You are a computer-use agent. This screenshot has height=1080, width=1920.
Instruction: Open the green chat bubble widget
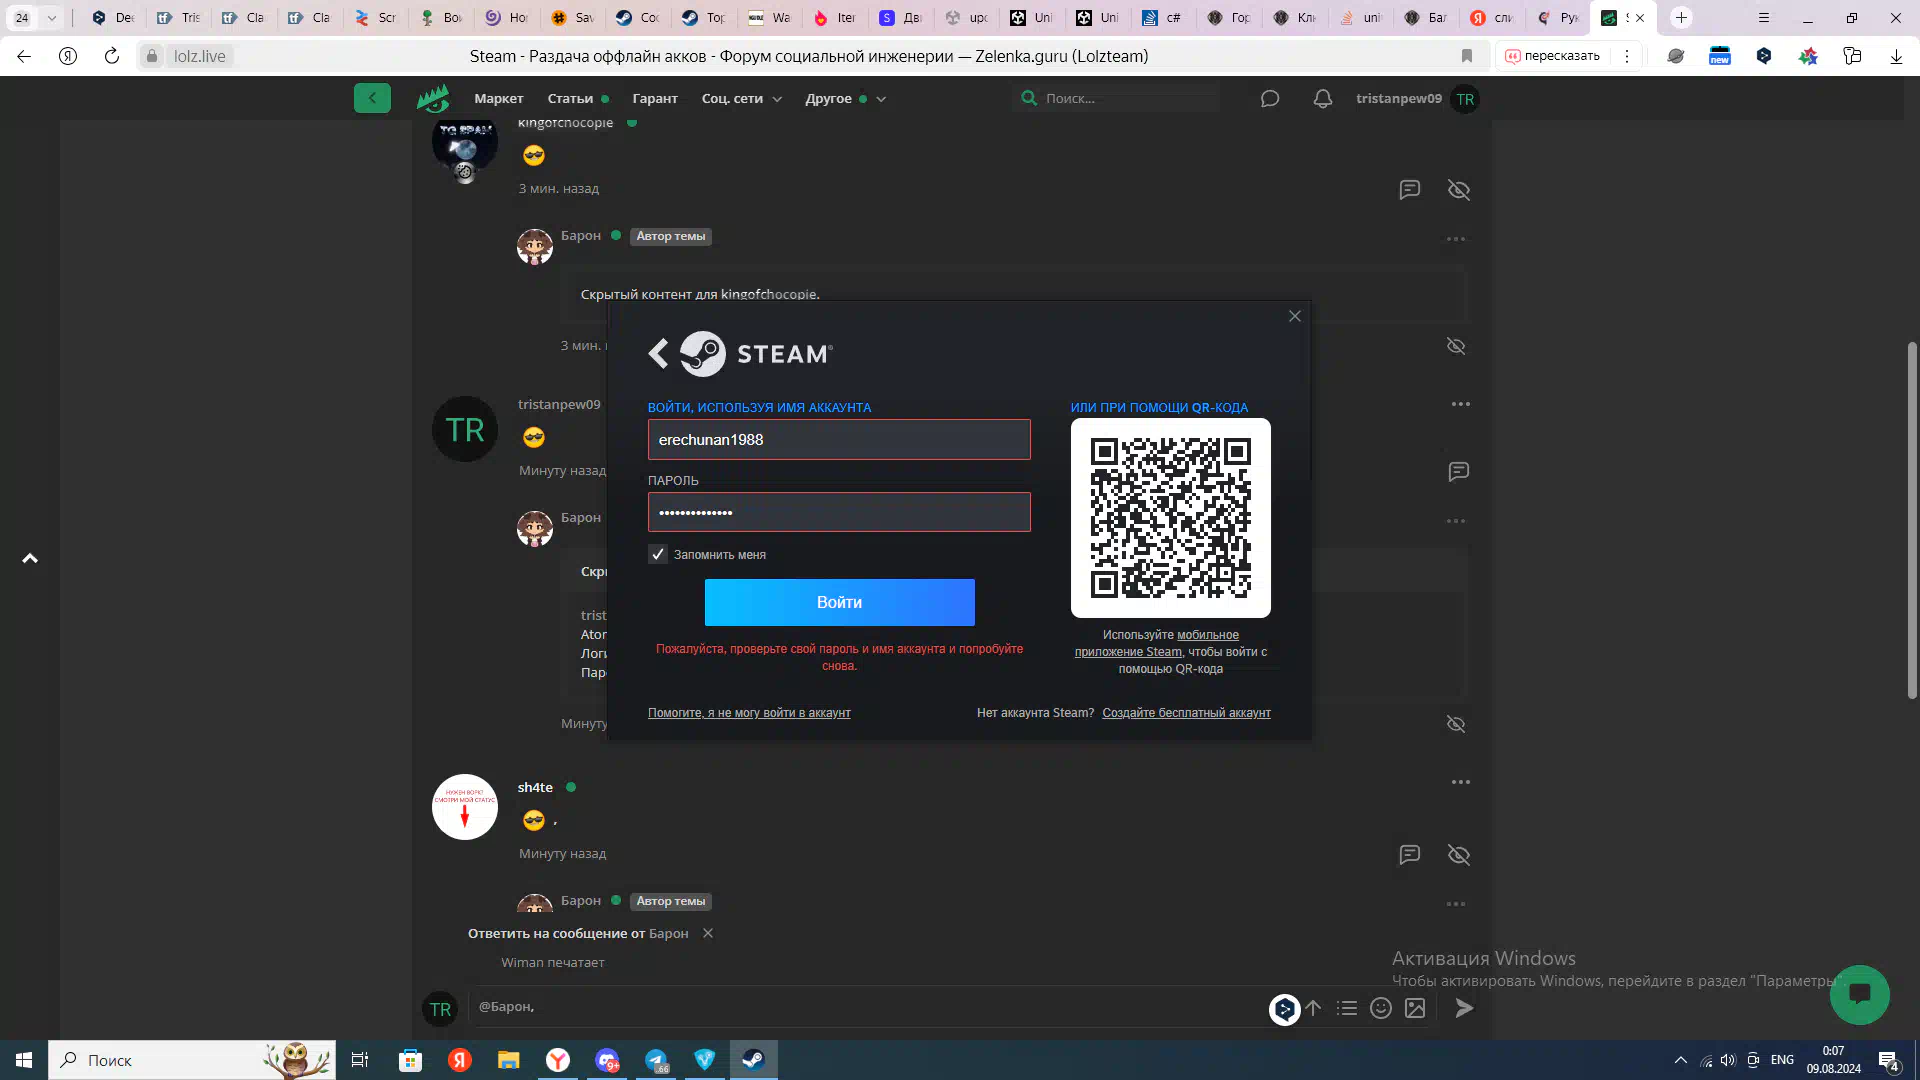click(1860, 994)
